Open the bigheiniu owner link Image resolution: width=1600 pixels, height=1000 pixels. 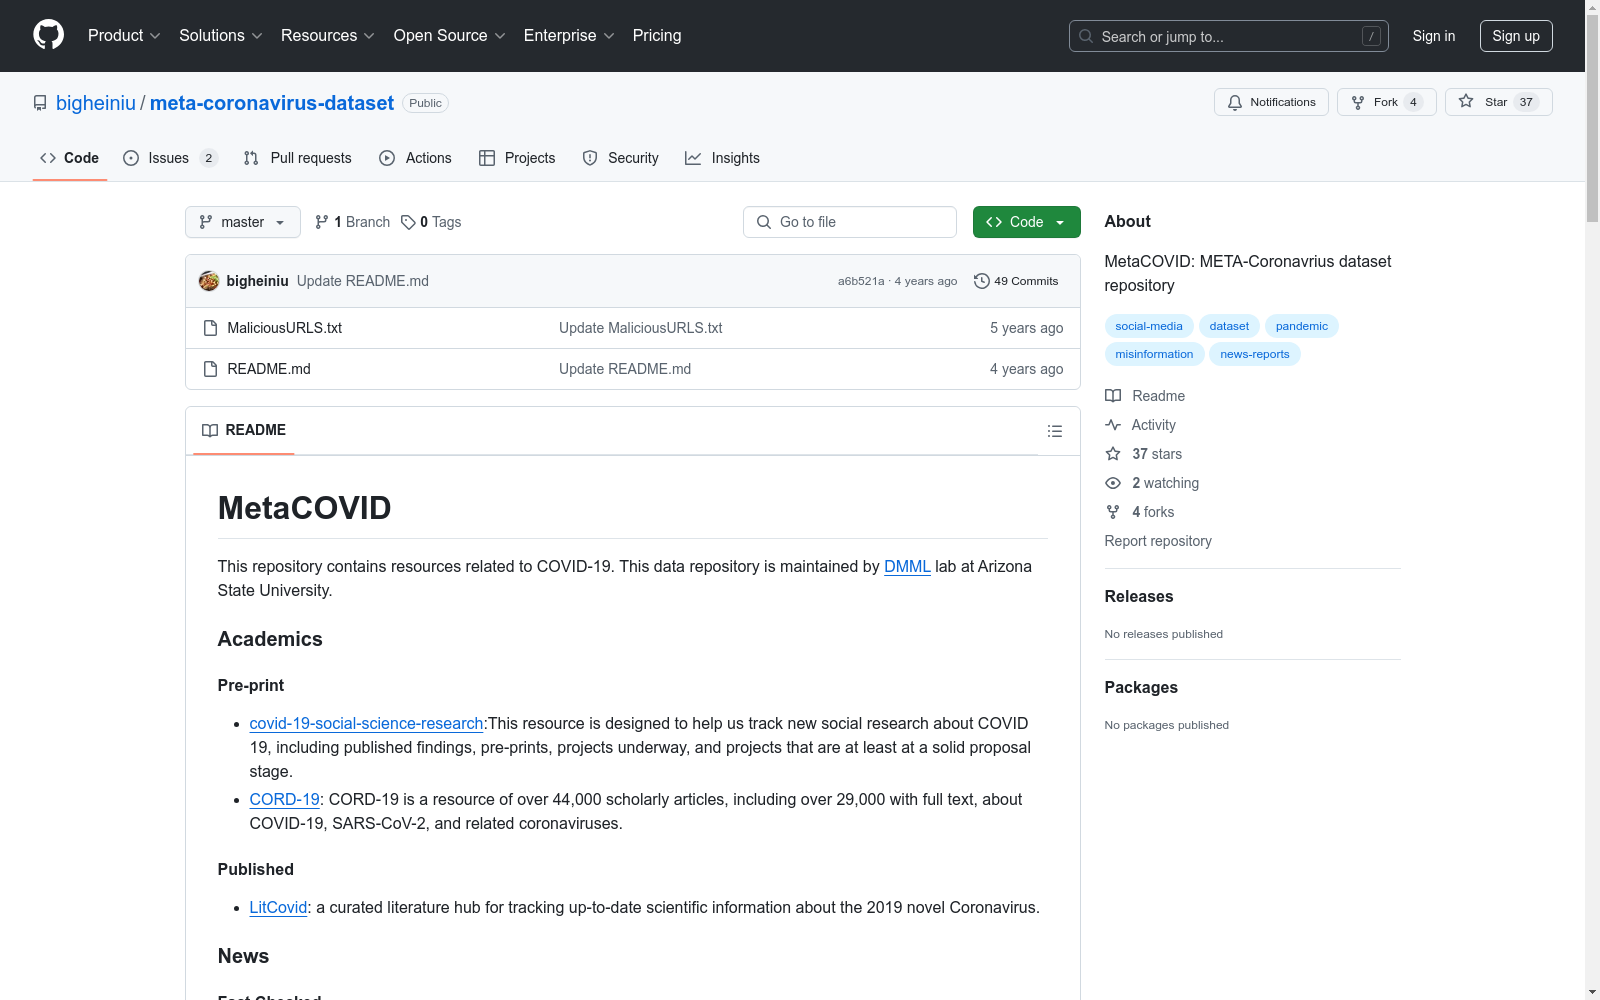[96, 103]
